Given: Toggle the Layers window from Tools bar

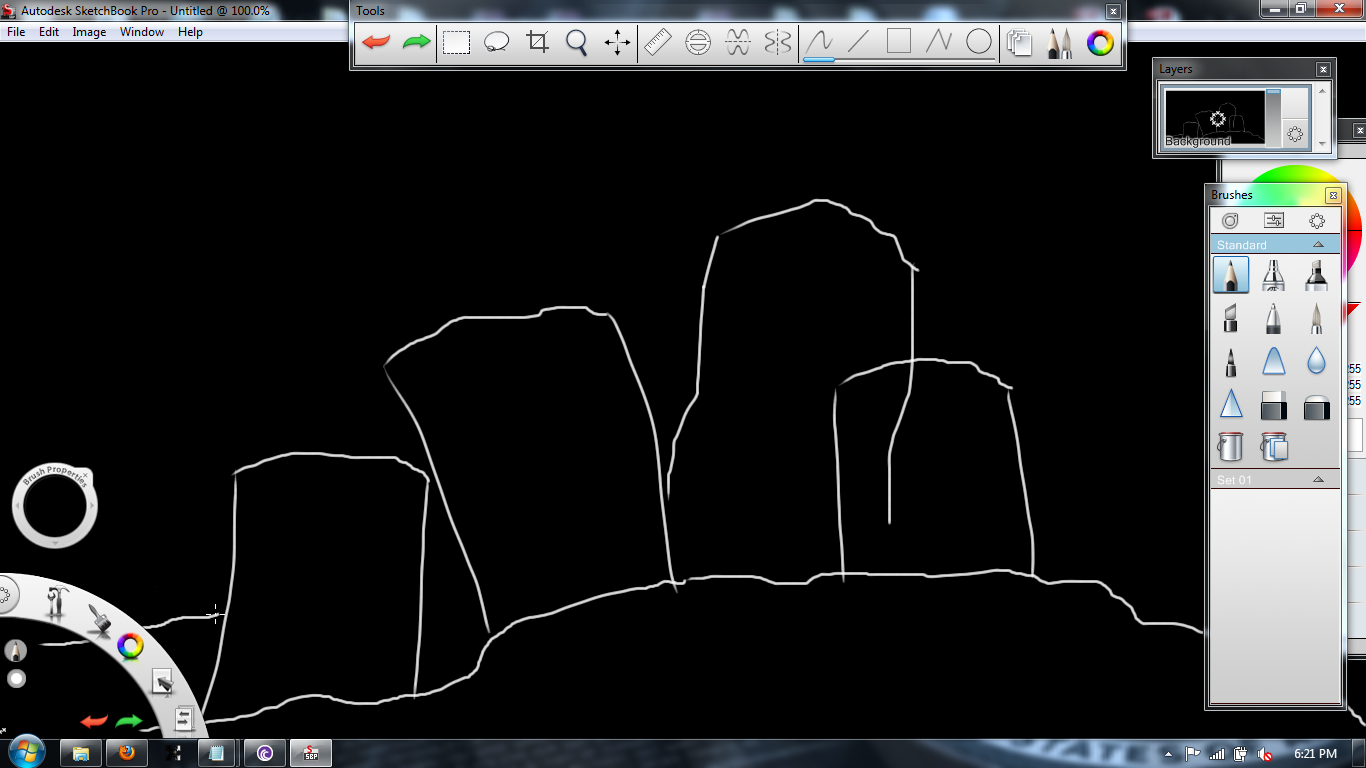Looking at the screenshot, I should [1020, 43].
